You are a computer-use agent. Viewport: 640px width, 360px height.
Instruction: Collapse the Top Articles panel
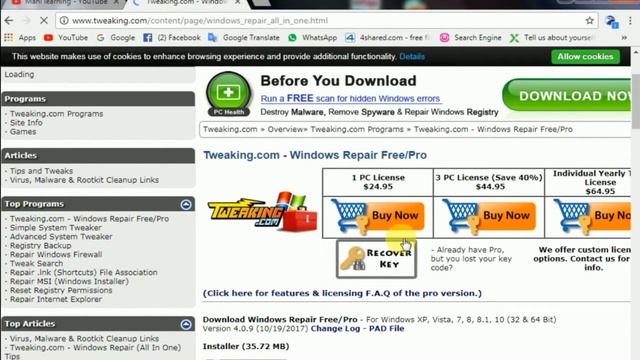pyautogui.click(x=186, y=324)
